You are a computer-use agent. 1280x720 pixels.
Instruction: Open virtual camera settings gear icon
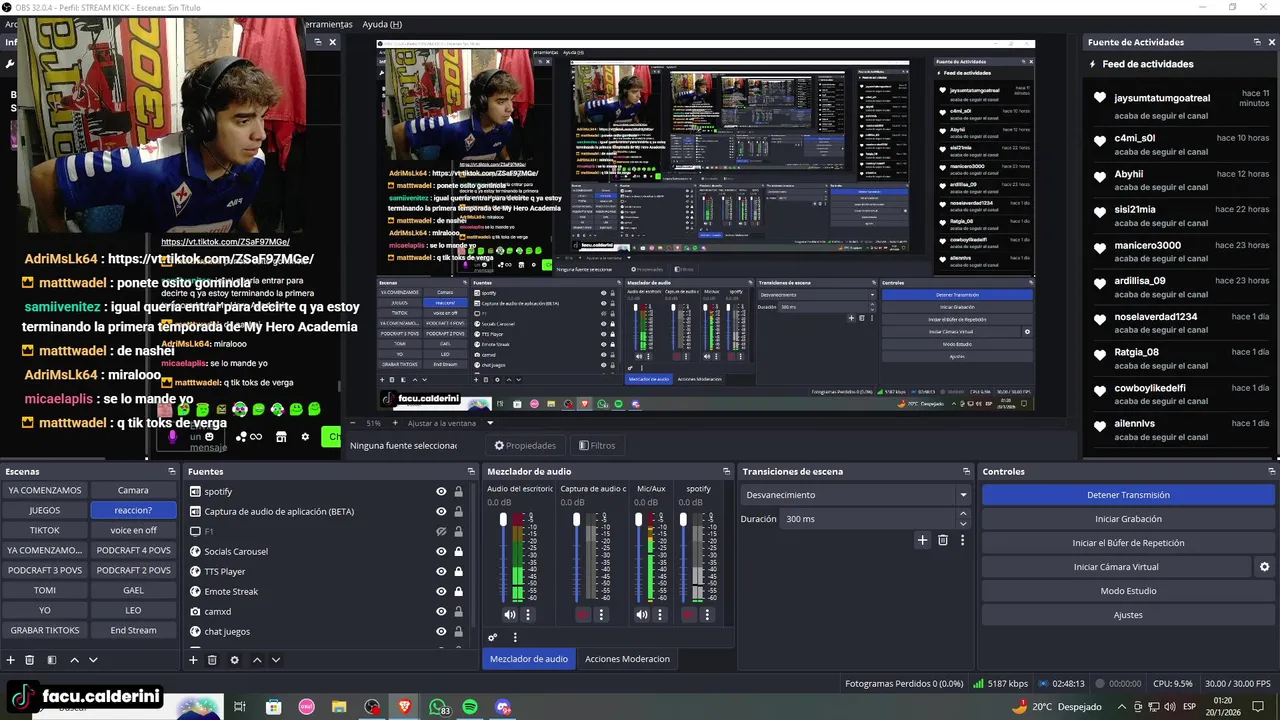pyautogui.click(x=1264, y=567)
